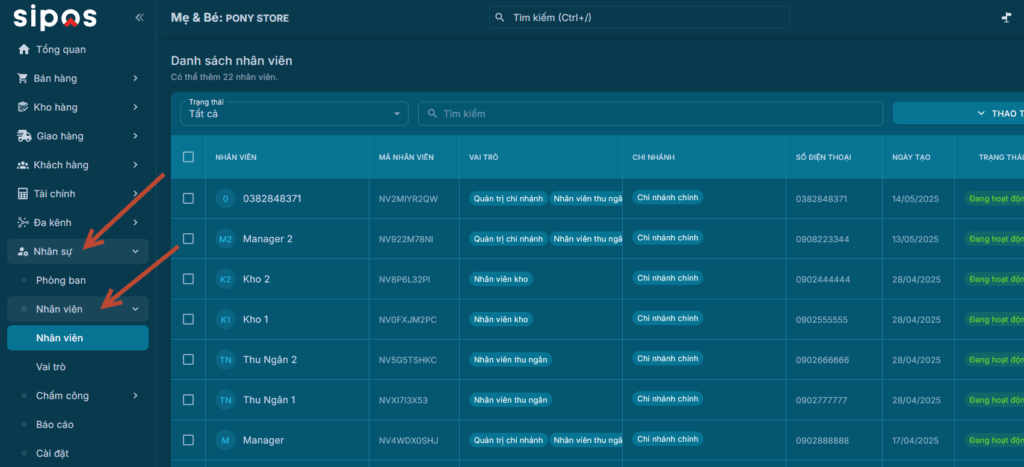Expand Bán hàng submenu chevron
Viewport: 1024px width, 467px height.
click(135, 78)
